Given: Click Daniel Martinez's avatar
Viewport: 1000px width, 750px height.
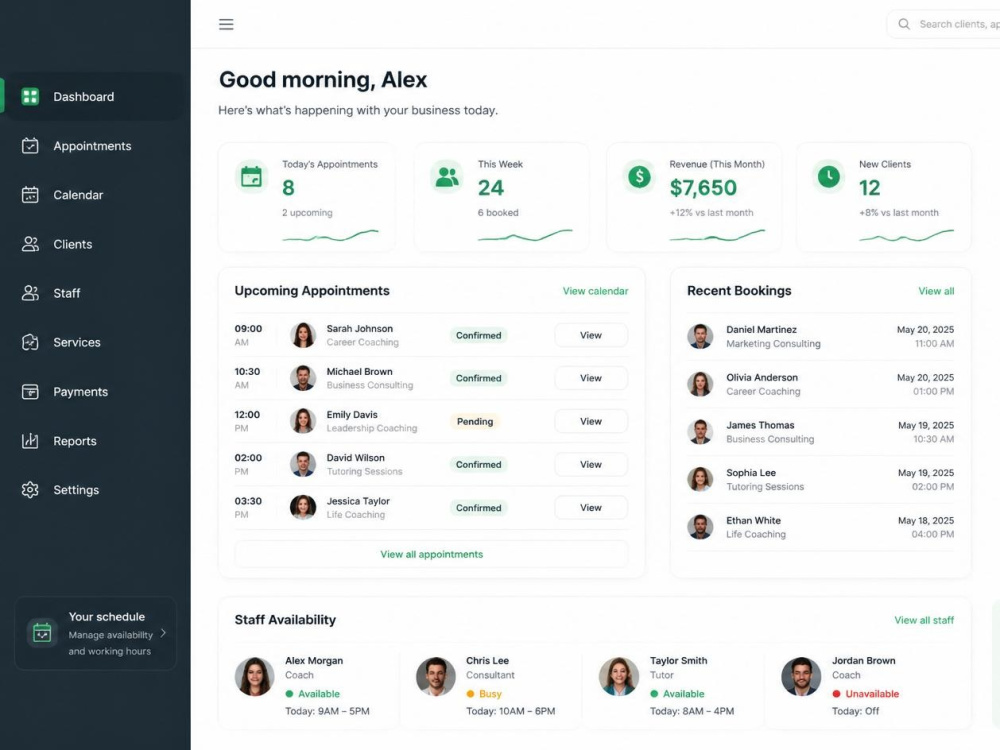Looking at the screenshot, I should pos(700,336).
